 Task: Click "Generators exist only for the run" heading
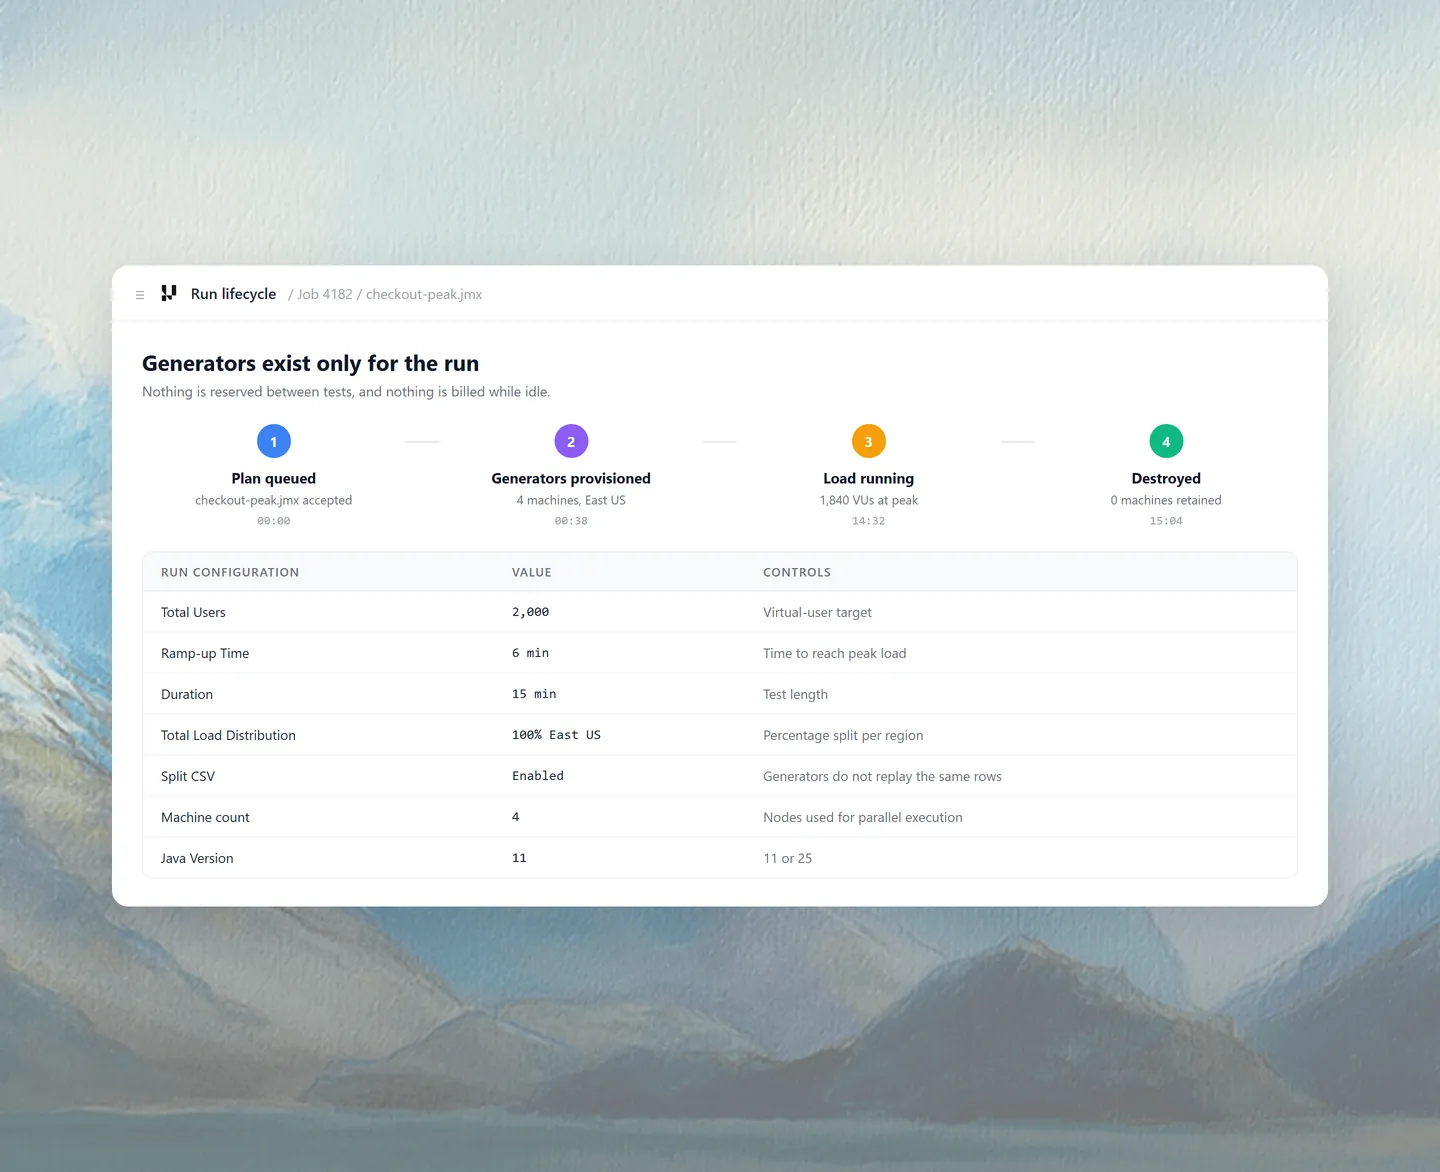pos(311,364)
